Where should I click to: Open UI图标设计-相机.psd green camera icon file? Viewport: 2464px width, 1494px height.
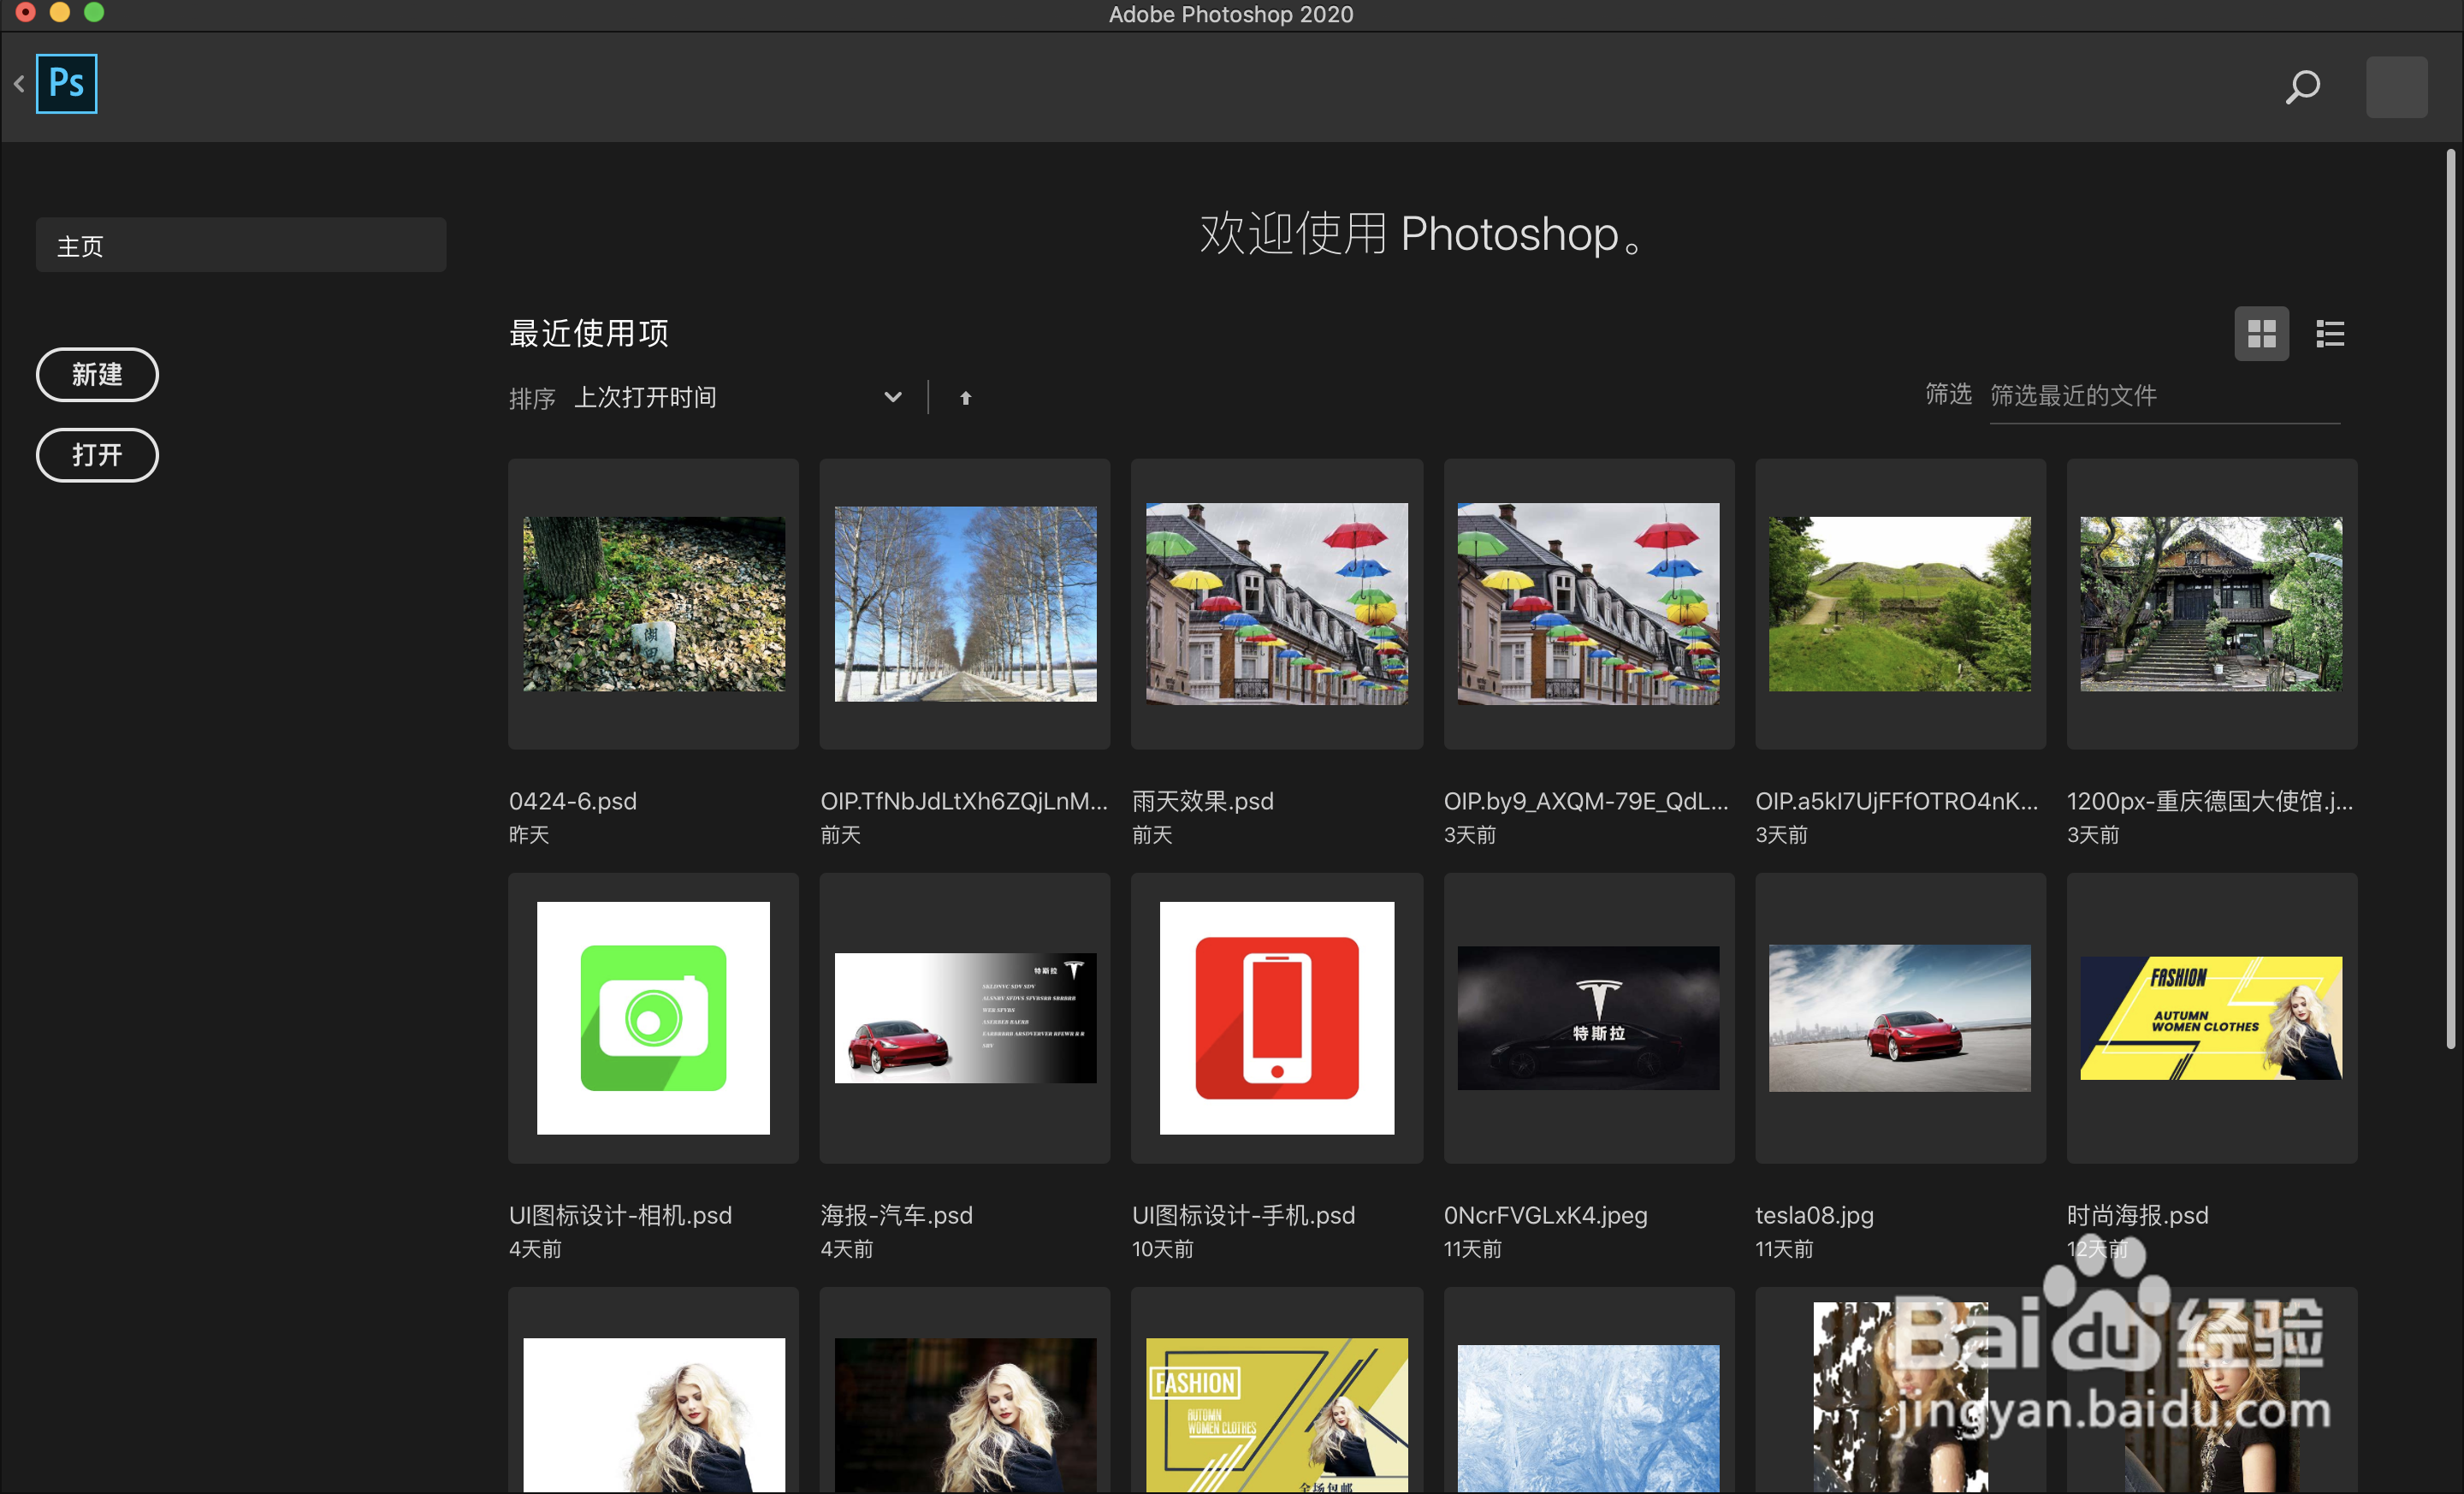653,1018
